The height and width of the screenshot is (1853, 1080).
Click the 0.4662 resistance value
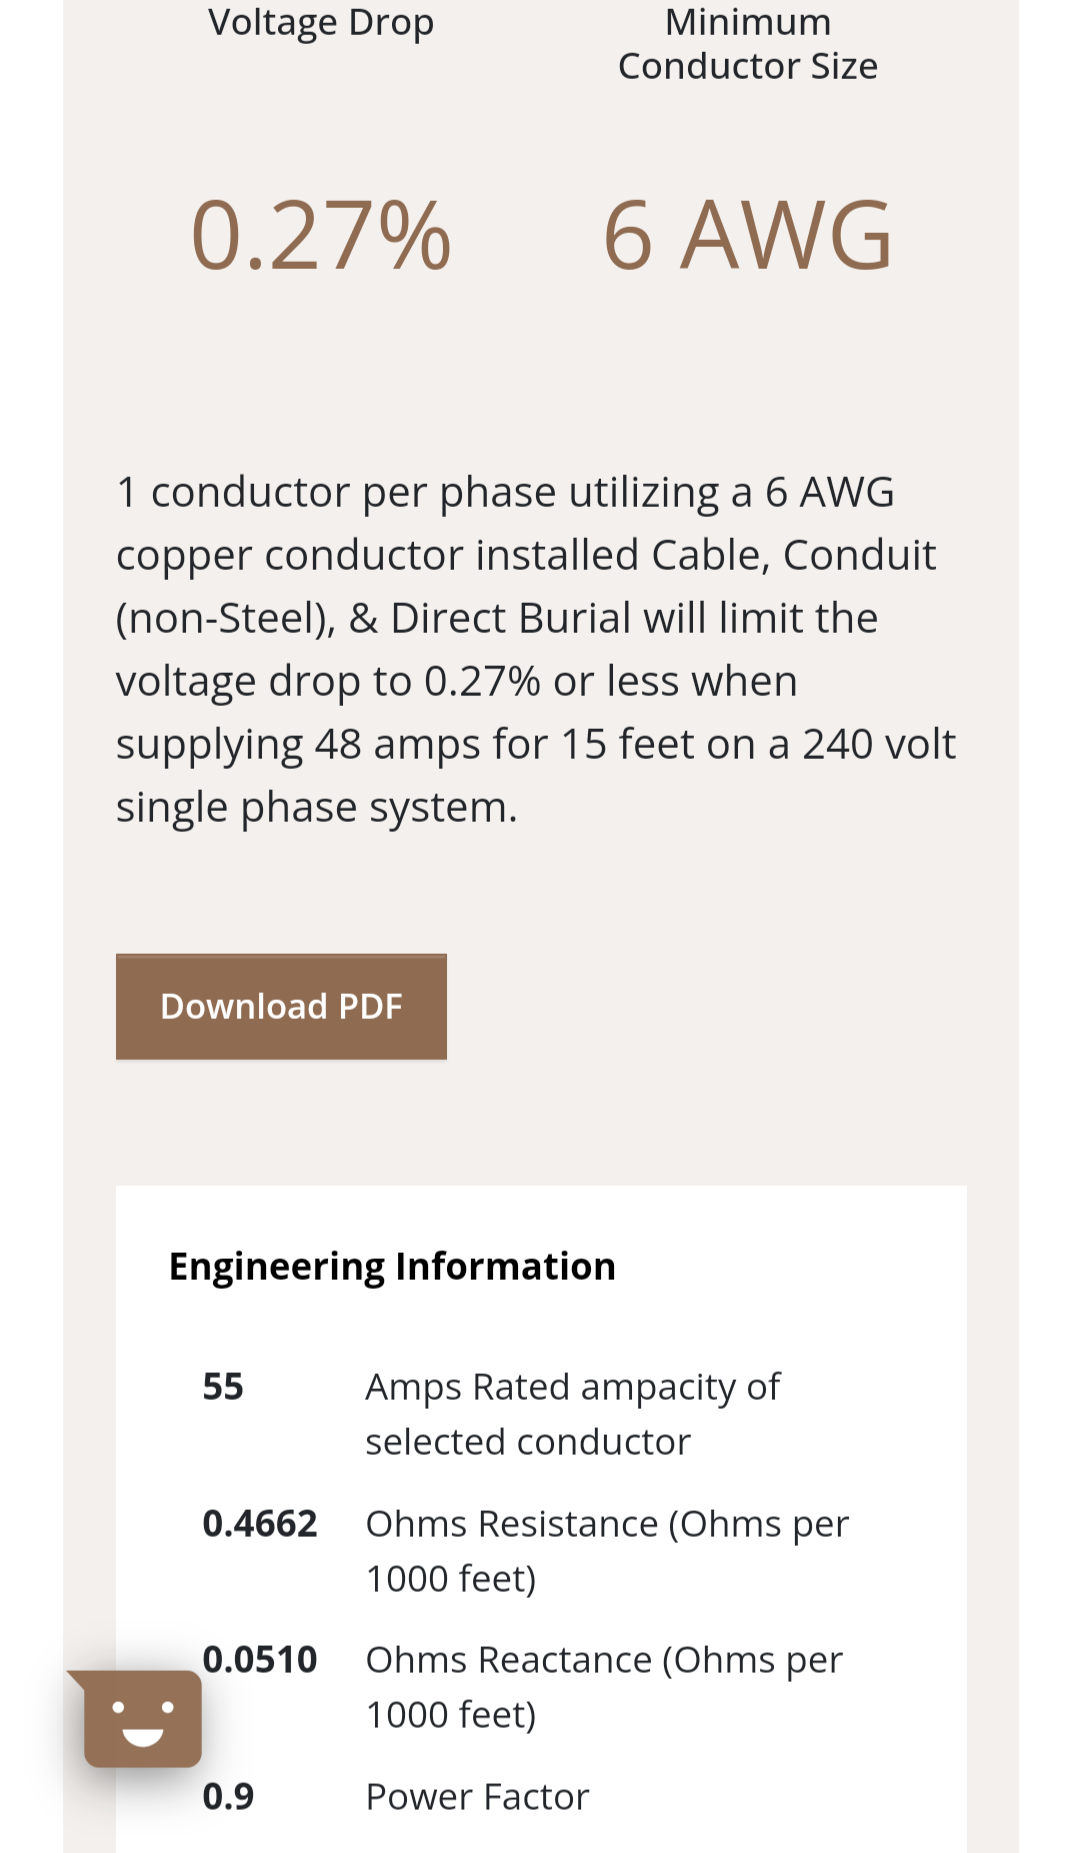point(259,1524)
